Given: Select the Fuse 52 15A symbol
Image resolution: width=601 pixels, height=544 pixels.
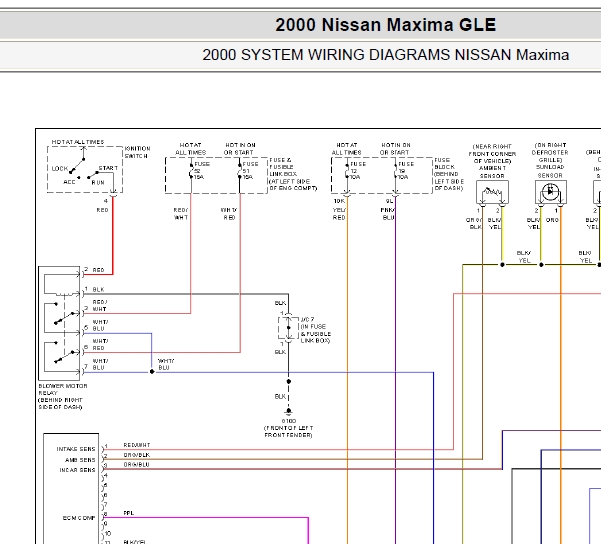Looking at the screenshot, I should [x=191, y=171].
